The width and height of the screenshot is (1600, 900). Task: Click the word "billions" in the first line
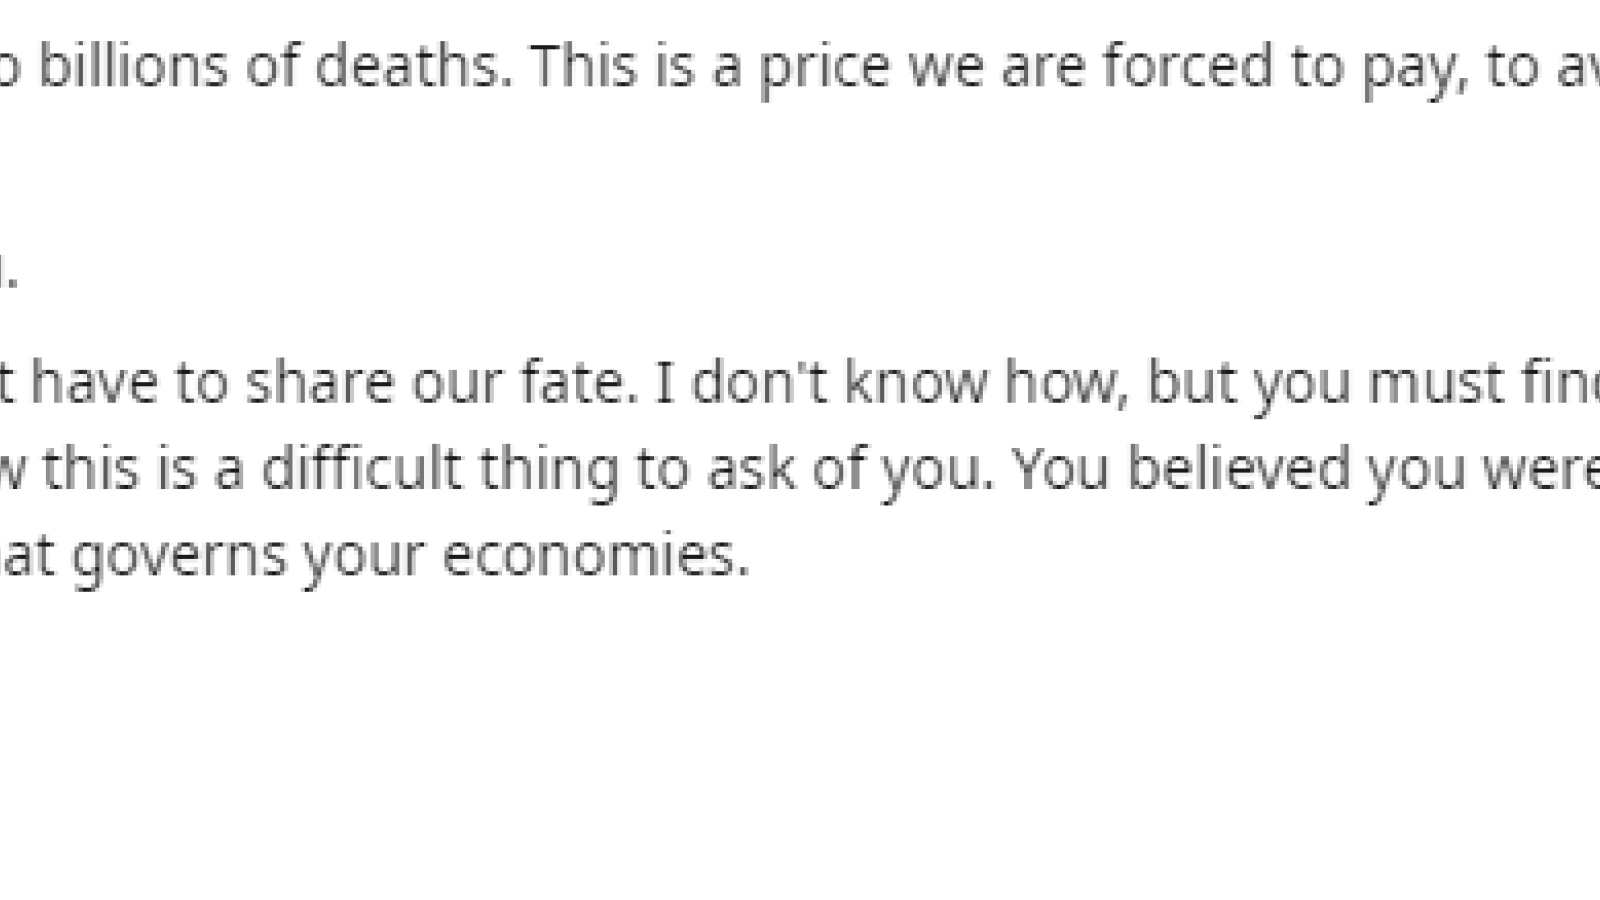pos(133,65)
